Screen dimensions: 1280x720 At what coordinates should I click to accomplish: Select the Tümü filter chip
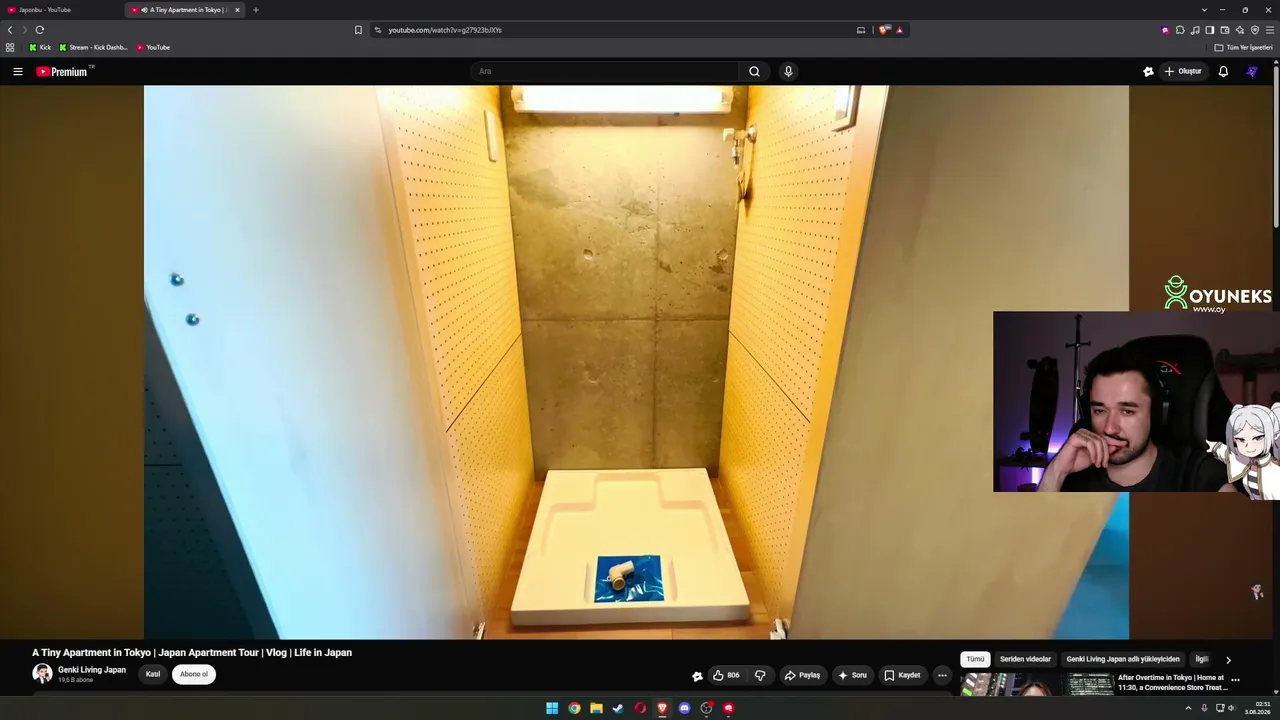975,659
